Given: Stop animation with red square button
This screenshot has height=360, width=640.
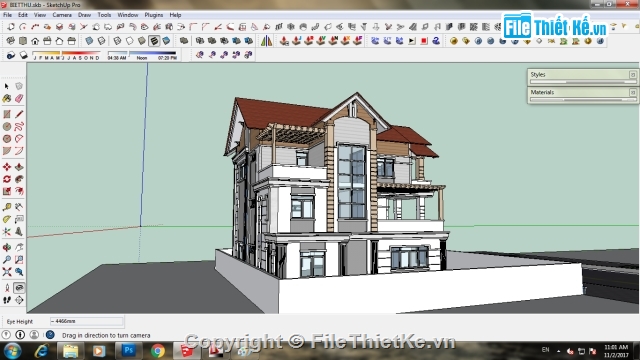Looking at the screenshot, I should click(424, 41).
